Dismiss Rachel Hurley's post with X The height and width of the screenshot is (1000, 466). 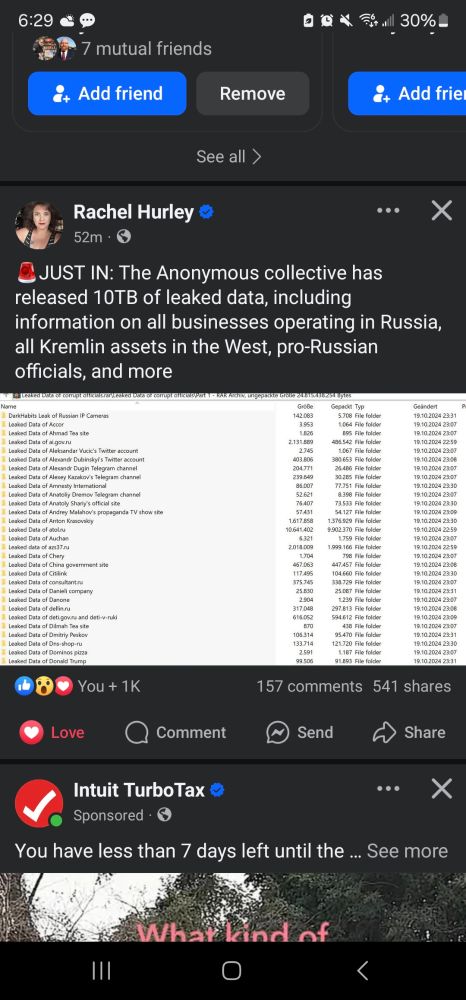coord(442,210)
